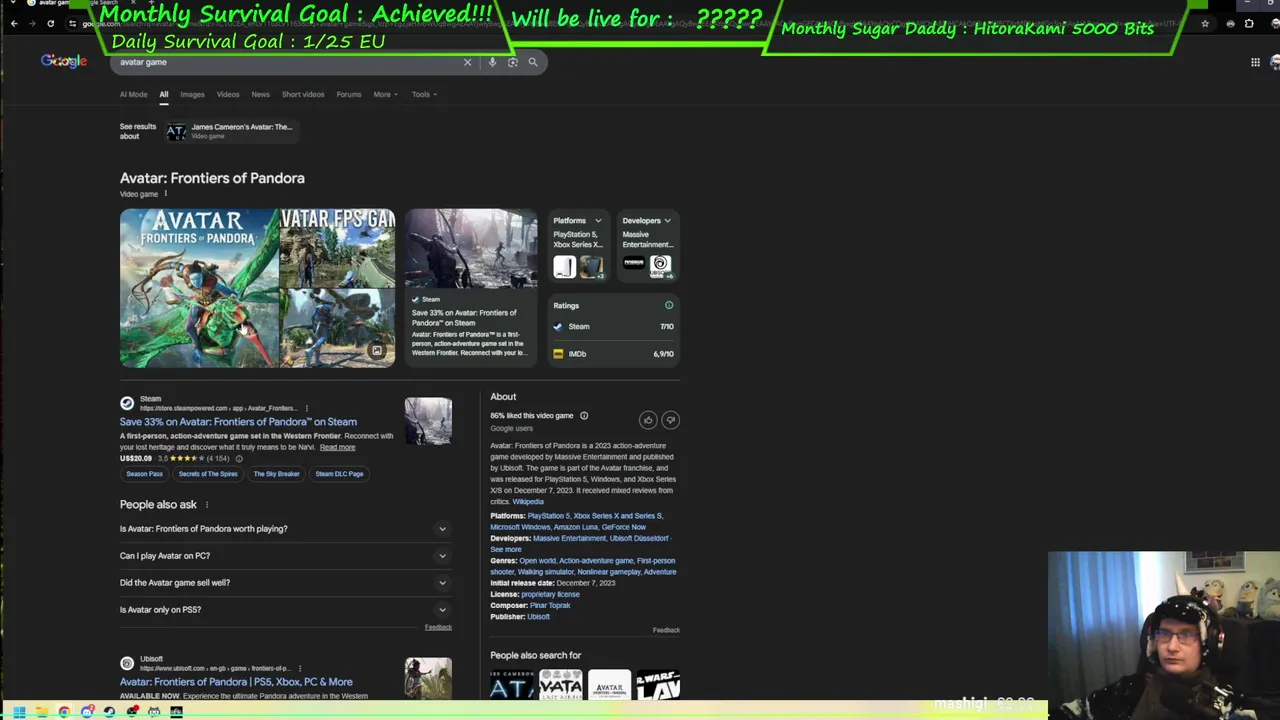This screenshot has width=1280, height=720.
Task: Open Wikipedia link in About description
Action: 528,502
